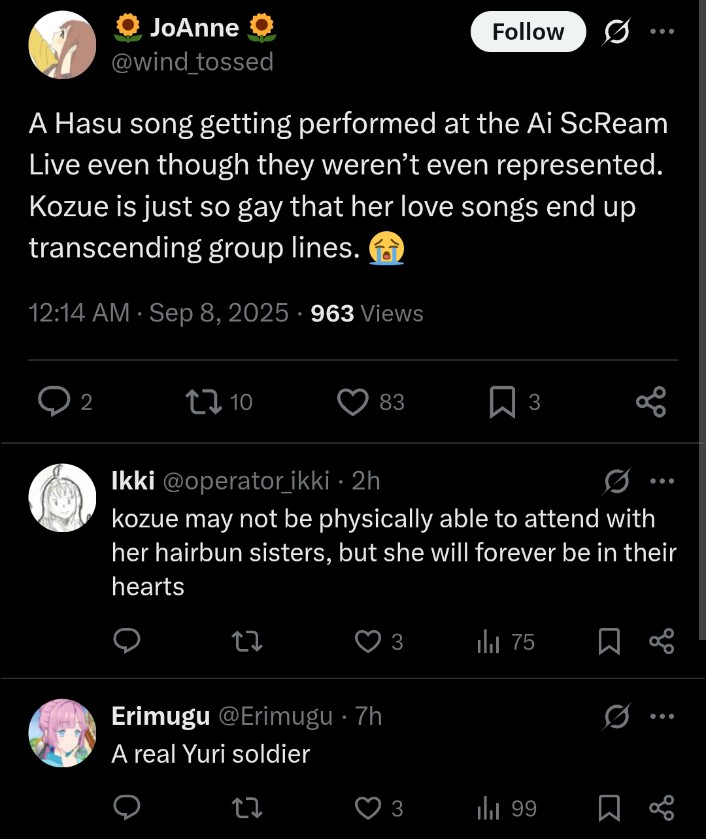706x839 pixels.
Task: Open the Grok icon beside Follow
Action: click(x=616, y=32)
